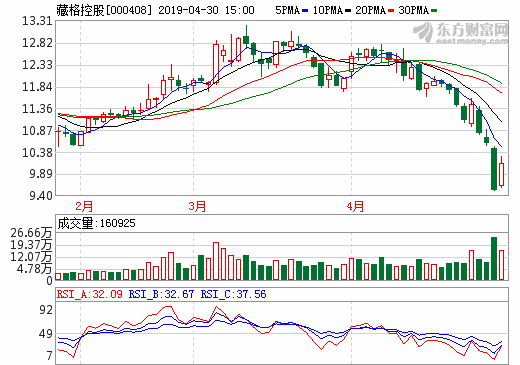
Task: Click the timestamp 2019-04-30 15:00
Action: [206, 10]
